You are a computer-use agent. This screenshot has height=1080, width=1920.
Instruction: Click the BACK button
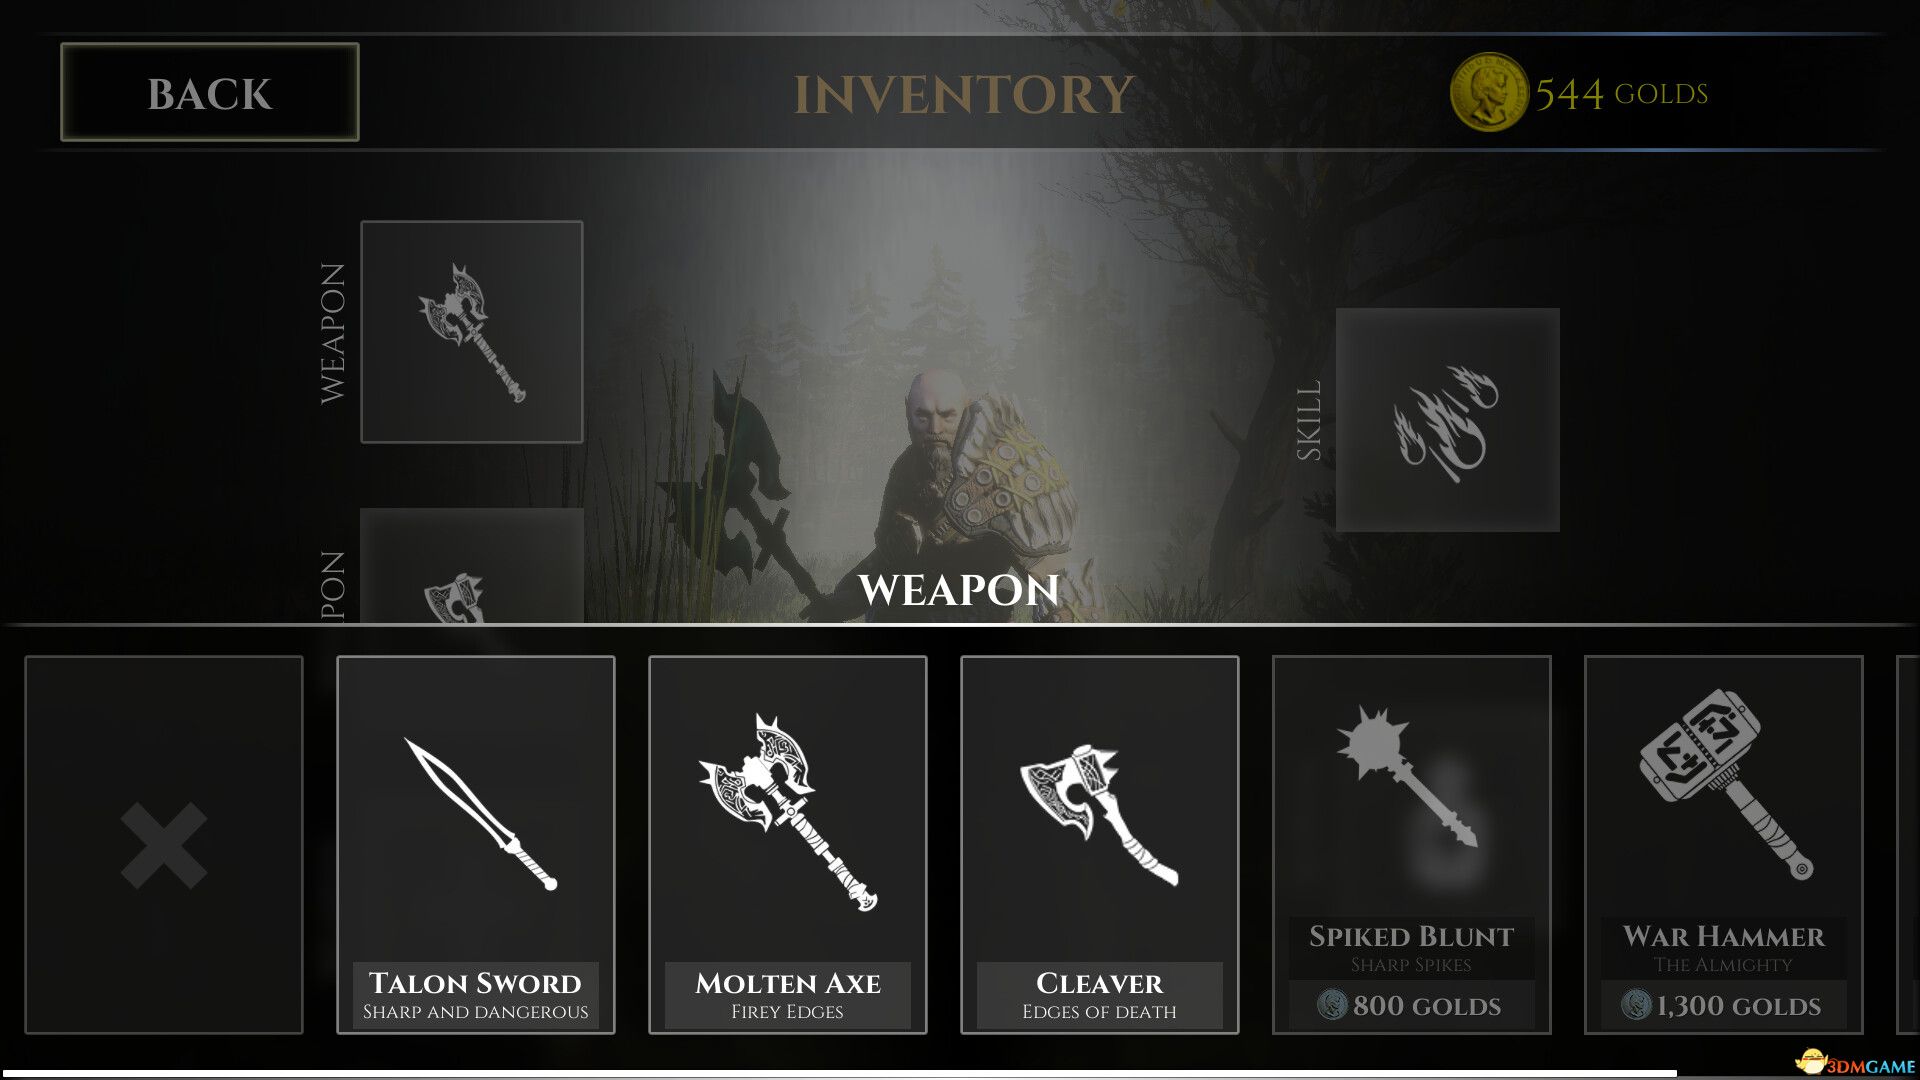click(210, 92)
